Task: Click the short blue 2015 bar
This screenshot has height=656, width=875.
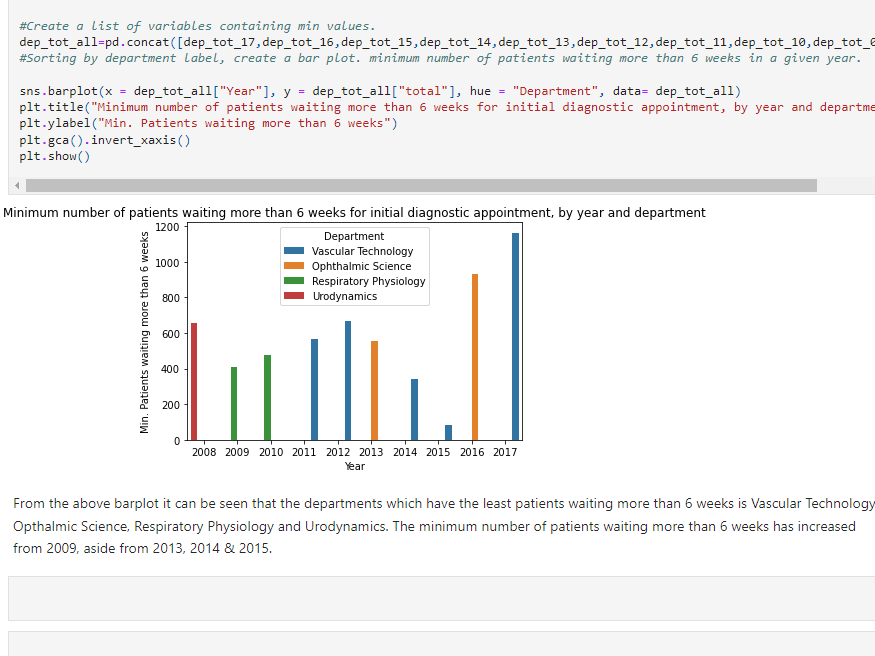Action: pos(448,432)
